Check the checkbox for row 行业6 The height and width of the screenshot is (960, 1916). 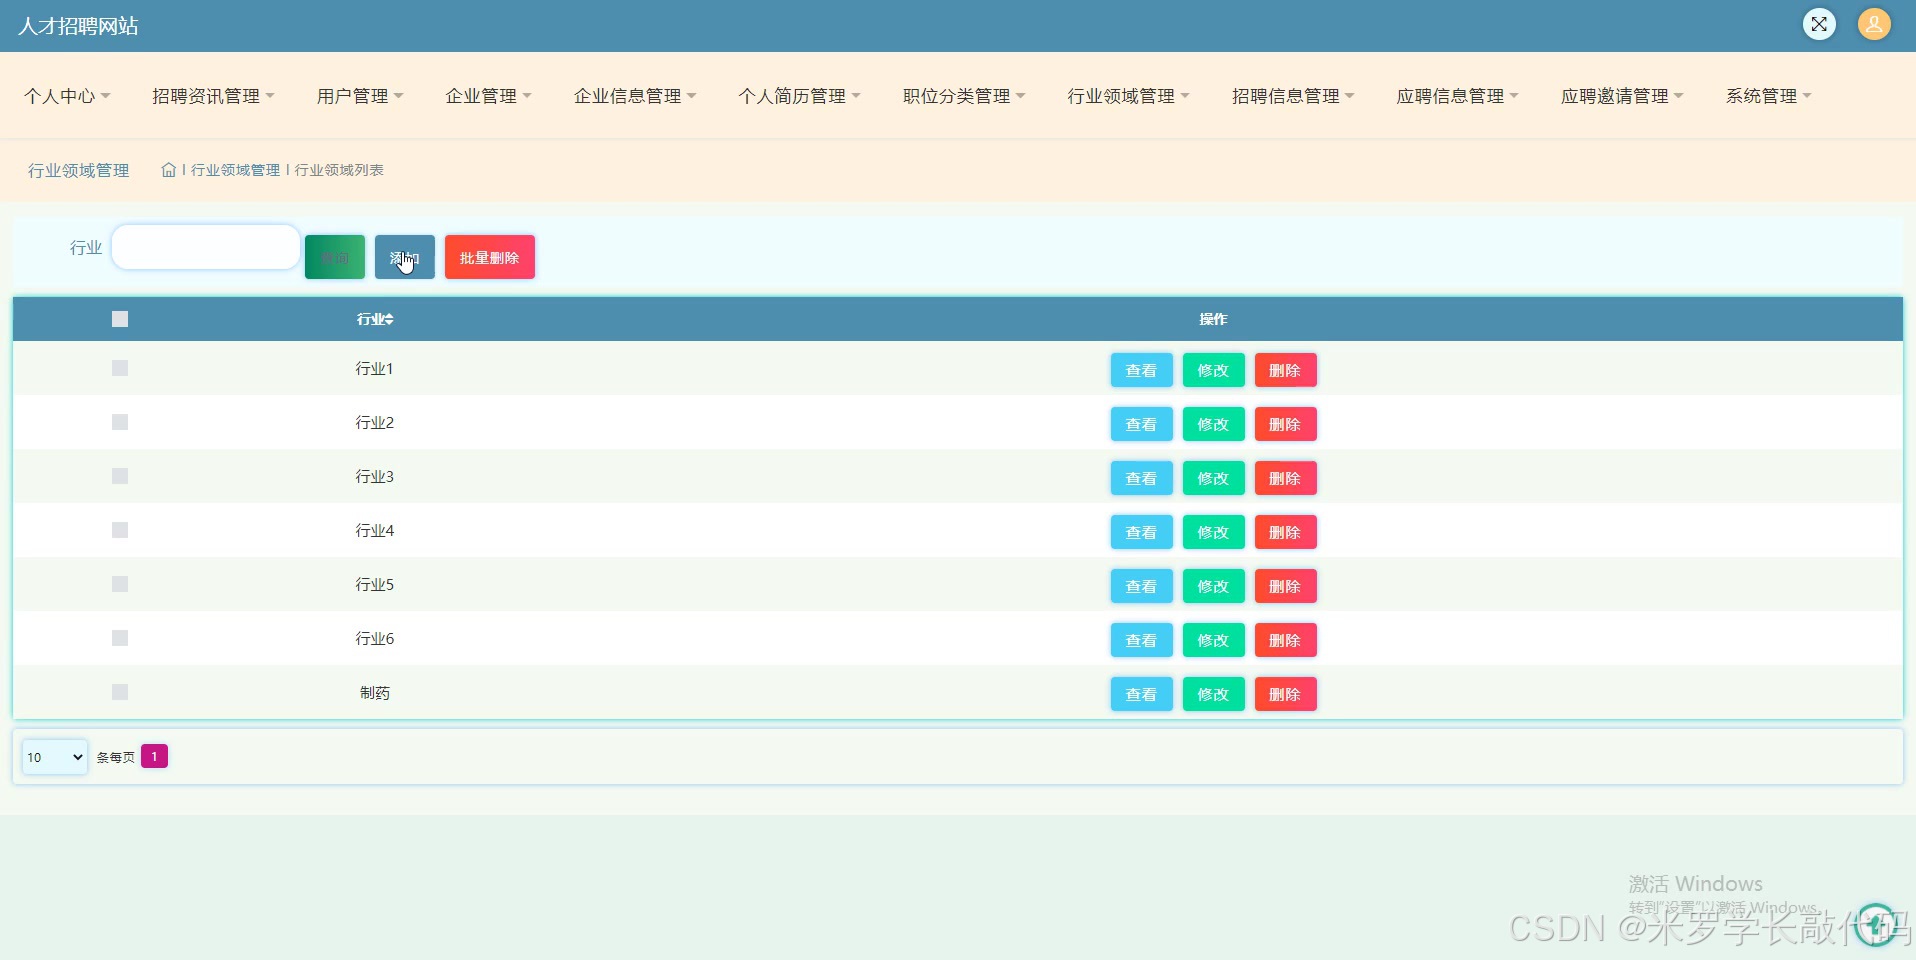click(x=120, y=638)
